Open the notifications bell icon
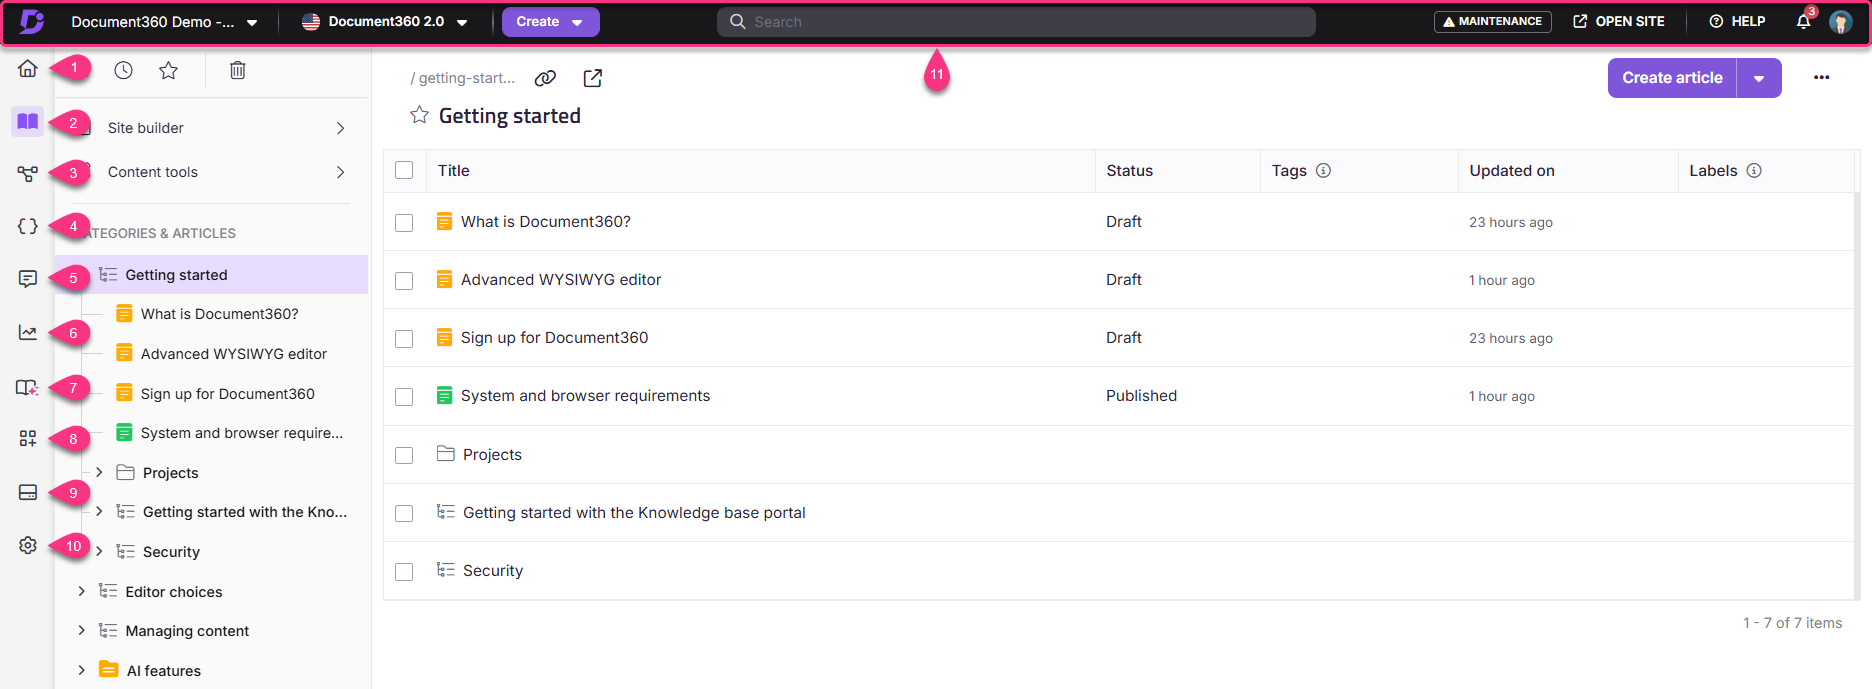This screenshot has width=1872, height=689. pos(1803,21)
